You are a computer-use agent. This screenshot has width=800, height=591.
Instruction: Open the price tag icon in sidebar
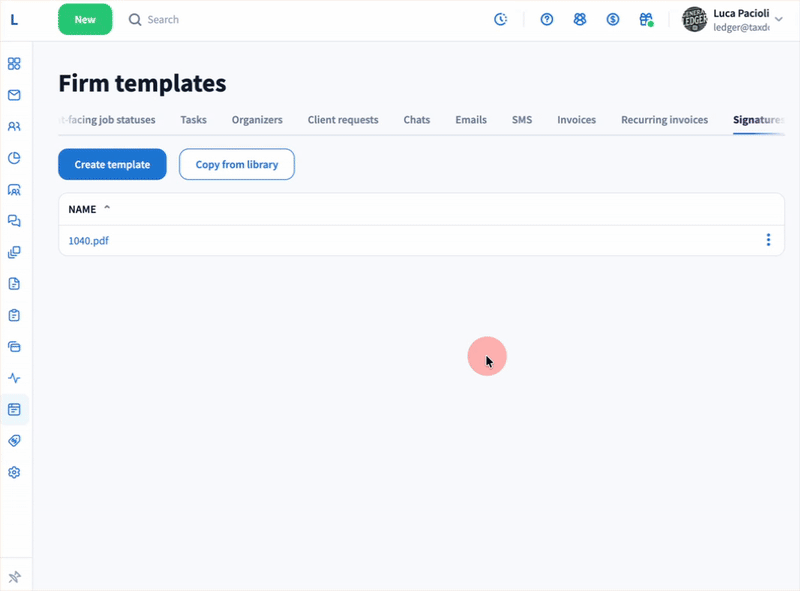point(14,441)
